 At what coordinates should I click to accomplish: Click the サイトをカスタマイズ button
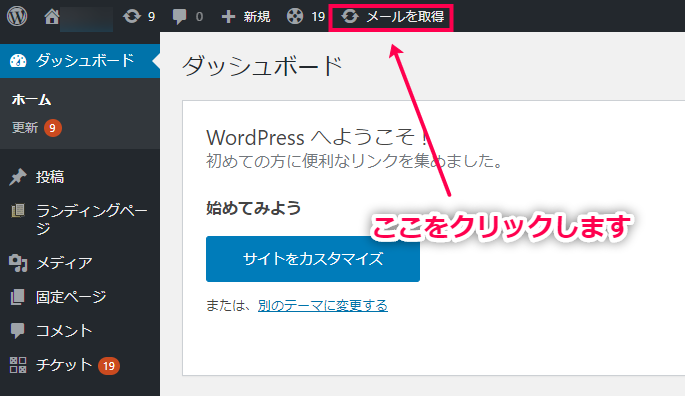point(313,259)
